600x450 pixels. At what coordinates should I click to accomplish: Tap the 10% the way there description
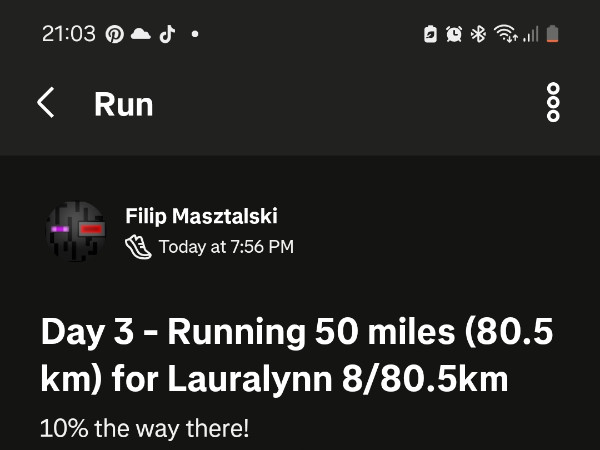click(x=145, y=429)
